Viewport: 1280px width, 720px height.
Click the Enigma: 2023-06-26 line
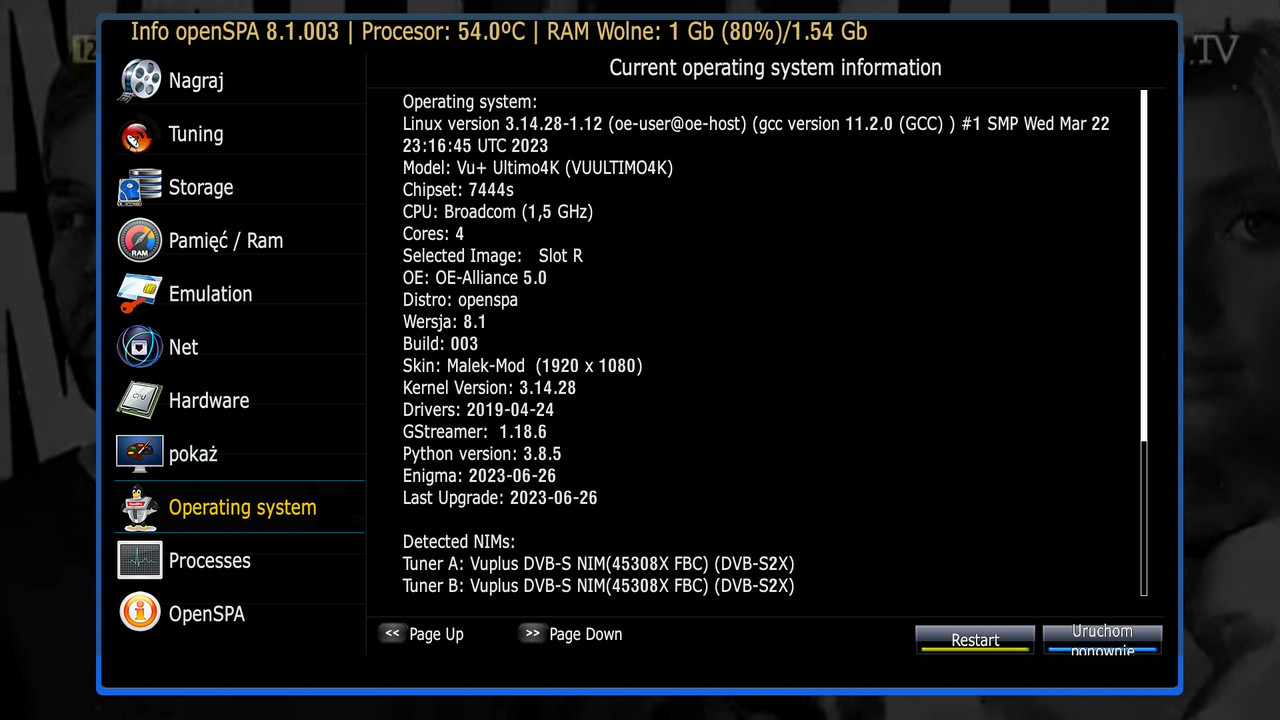479,475
